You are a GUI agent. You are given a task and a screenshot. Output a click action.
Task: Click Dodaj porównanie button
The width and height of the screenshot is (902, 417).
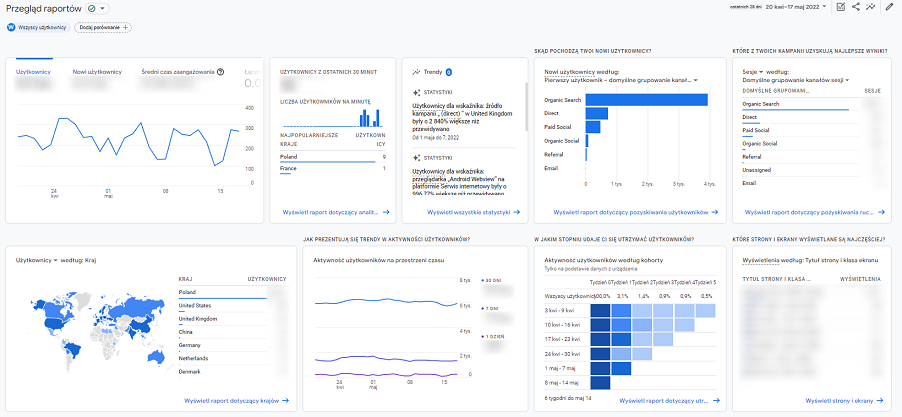(105, 27)
